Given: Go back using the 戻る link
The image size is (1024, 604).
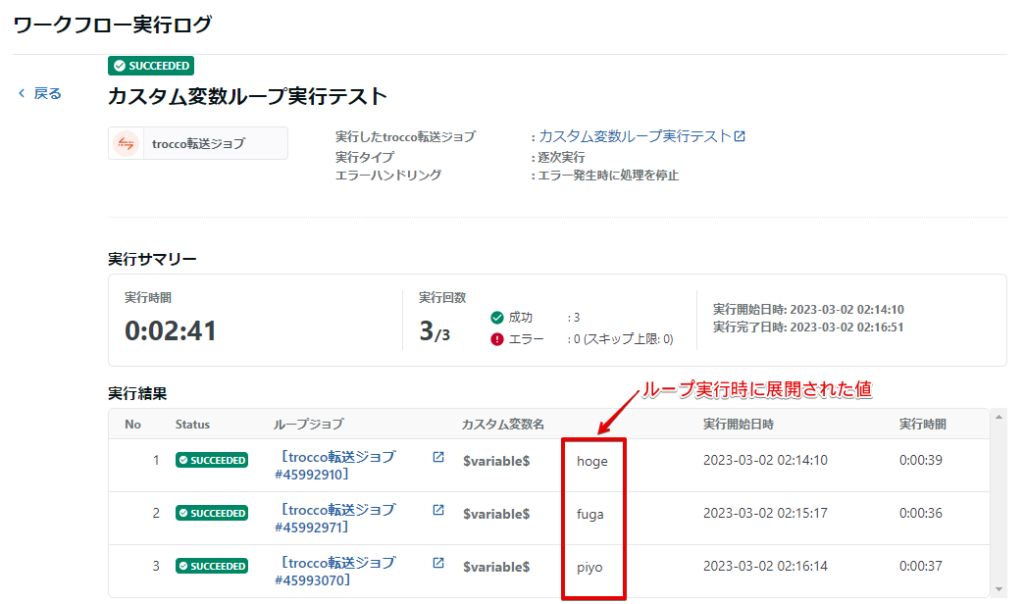Looking at the screenshot, I should tap(40, 93).
